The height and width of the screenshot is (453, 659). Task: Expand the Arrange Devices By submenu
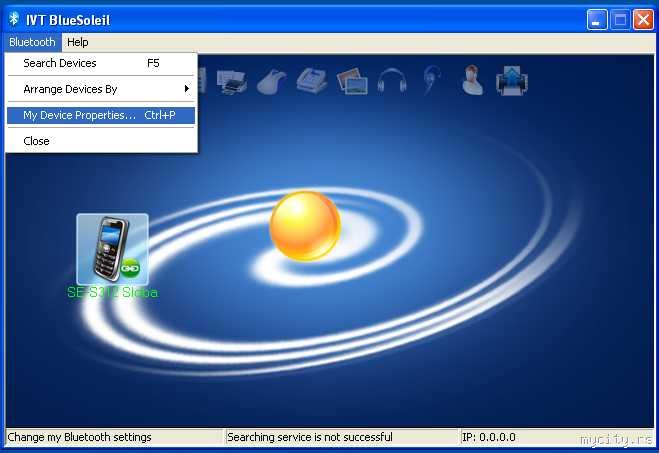pyautogui.click(x=101, y=89)
